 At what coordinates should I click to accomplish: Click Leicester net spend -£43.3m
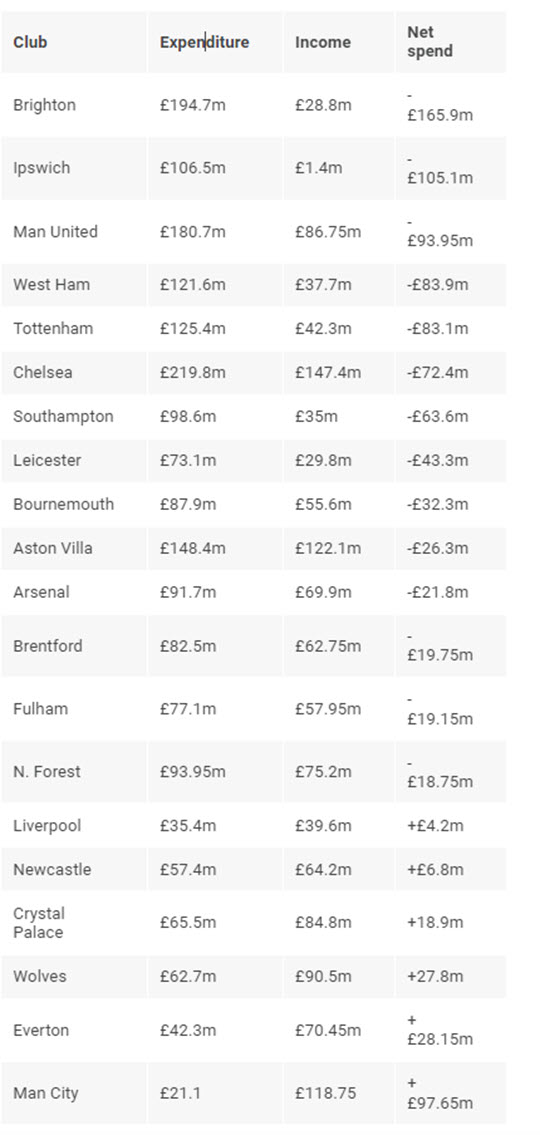point(437,460)
